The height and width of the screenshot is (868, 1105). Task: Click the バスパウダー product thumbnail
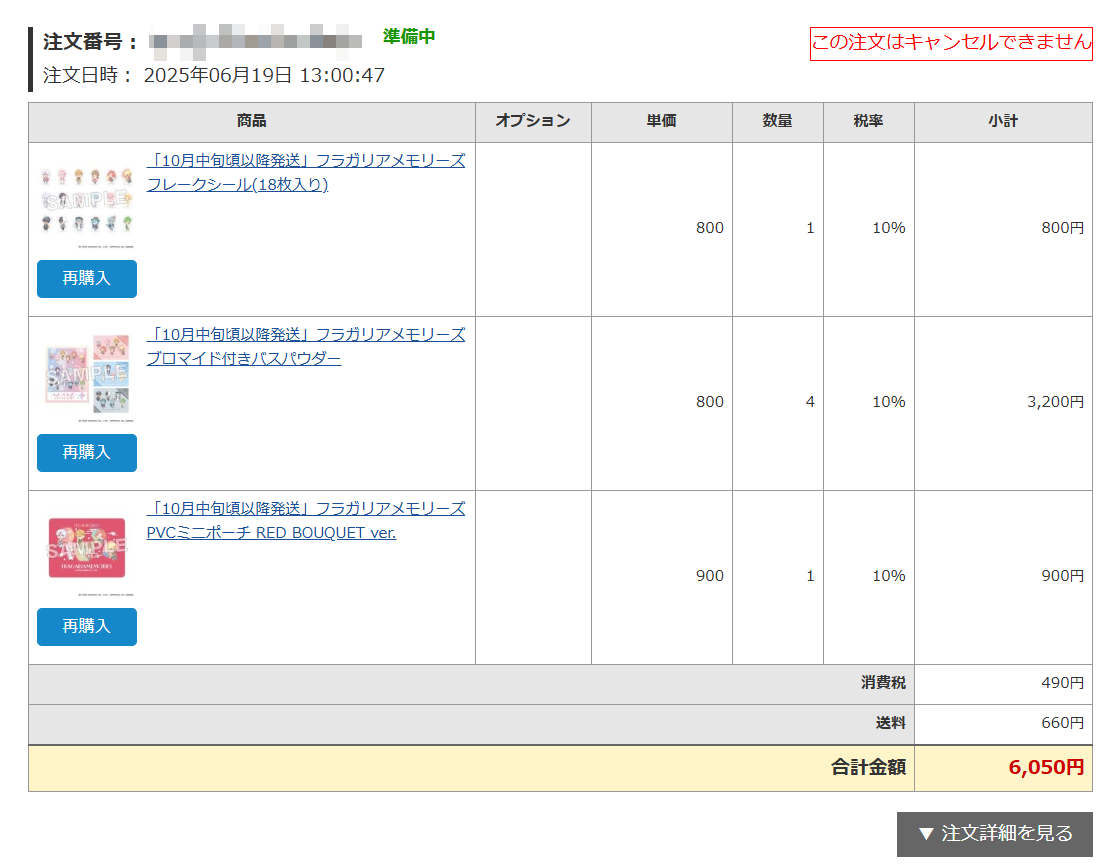pos(87,375)
